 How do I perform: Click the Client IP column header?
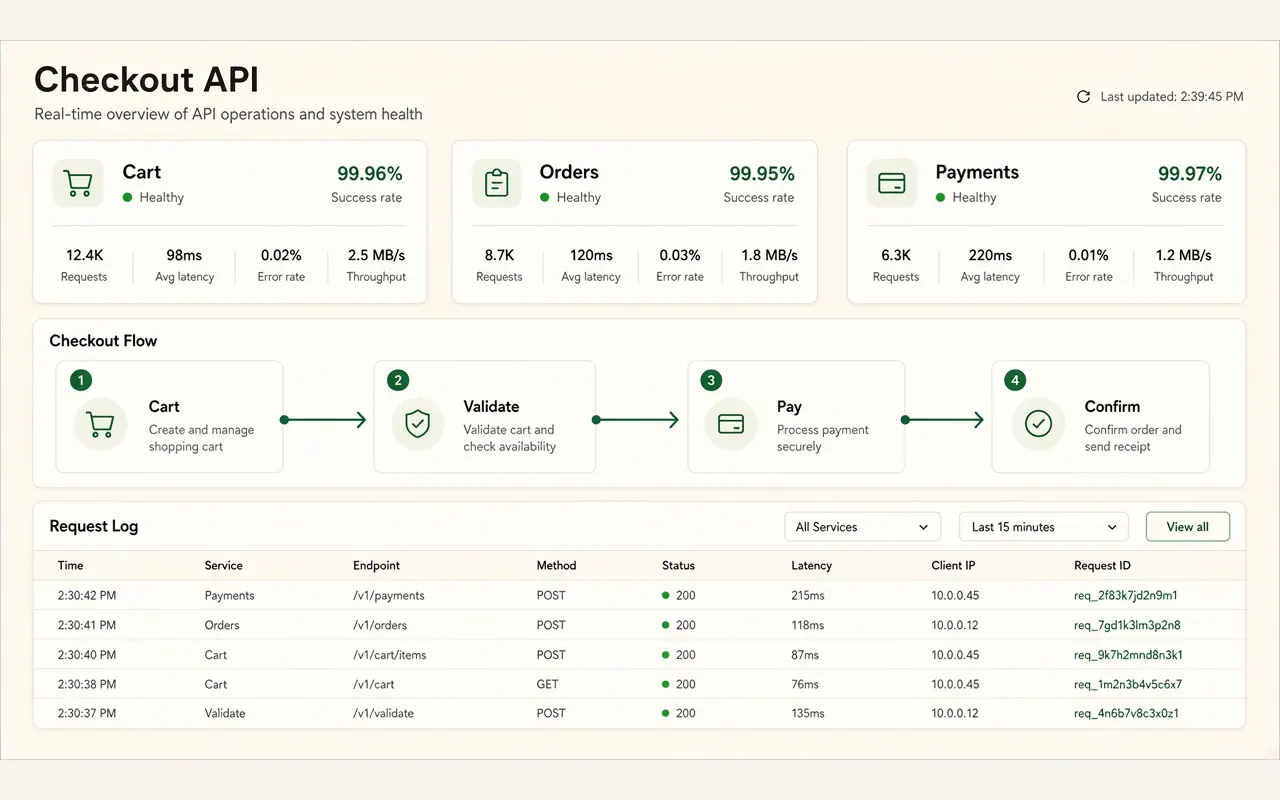point(953,565)
